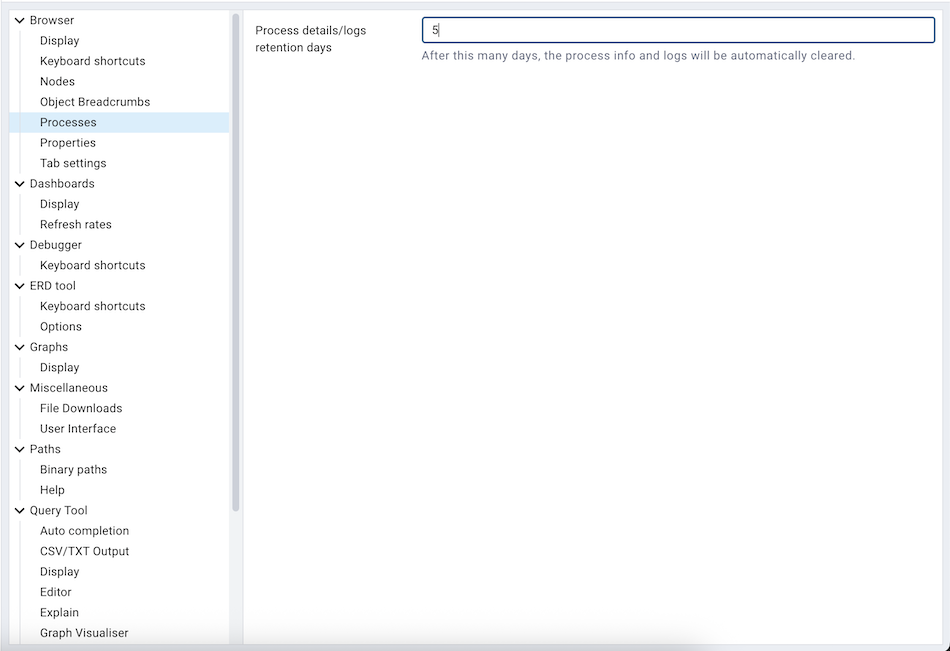The image size is (950, 651).
Task: Open File Downloads under Miscellaneous
Action: point(80,408)
